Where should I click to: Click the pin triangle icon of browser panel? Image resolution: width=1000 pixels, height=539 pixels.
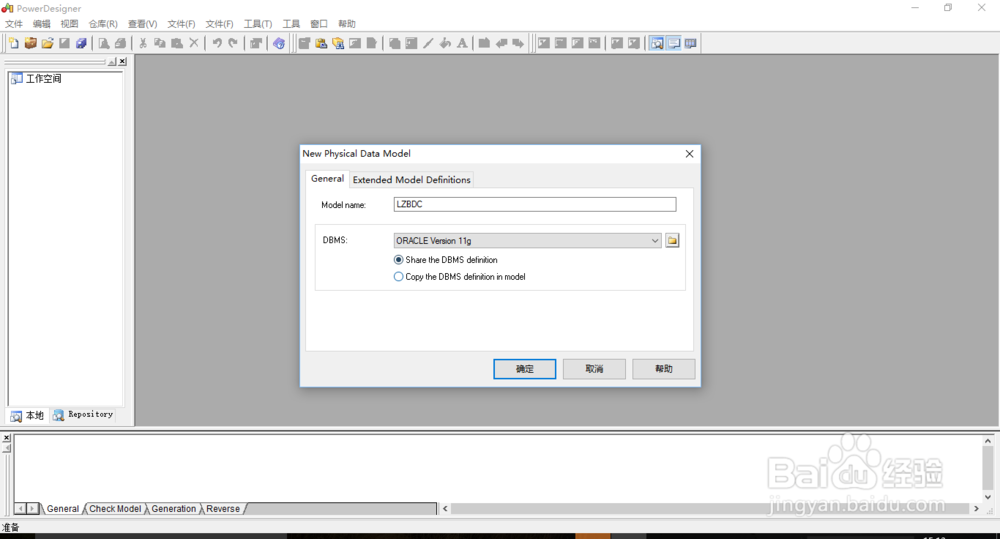pyautogui.click(x=112, y=62)
